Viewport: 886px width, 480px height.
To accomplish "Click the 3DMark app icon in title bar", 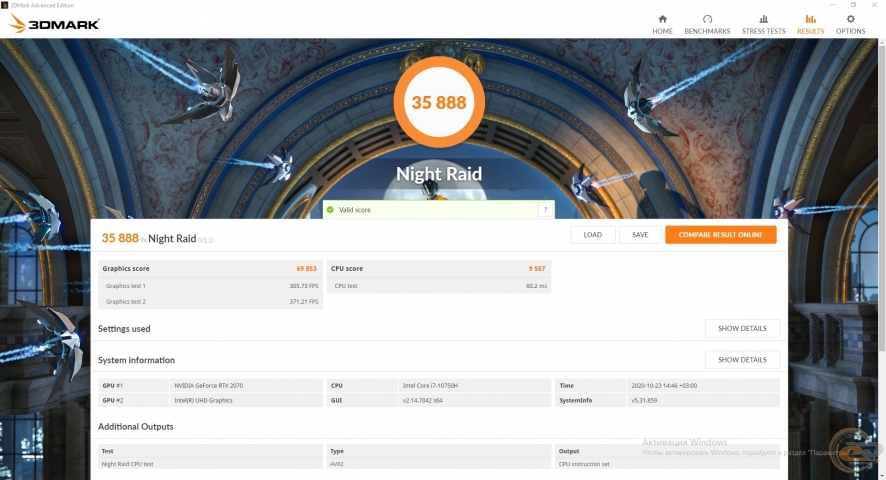I will pos(5,5).
